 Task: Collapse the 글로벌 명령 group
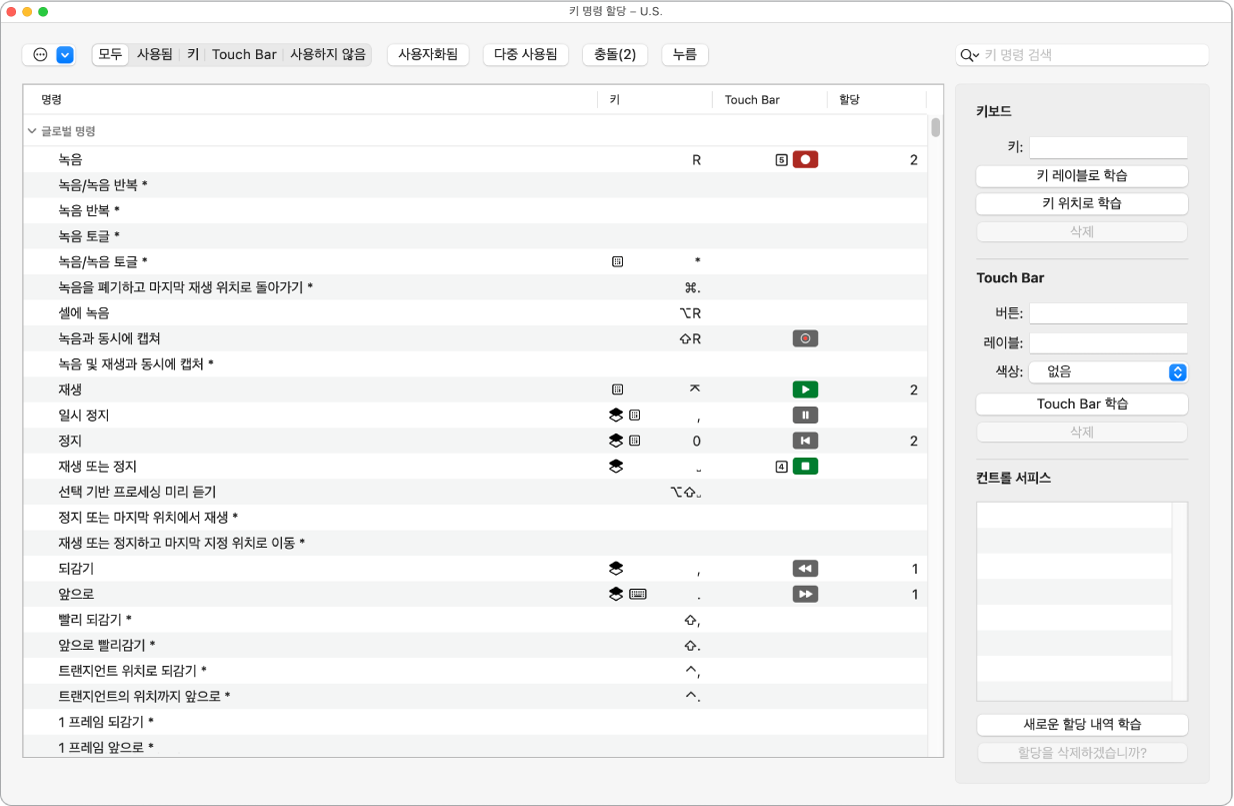point(32,131)
